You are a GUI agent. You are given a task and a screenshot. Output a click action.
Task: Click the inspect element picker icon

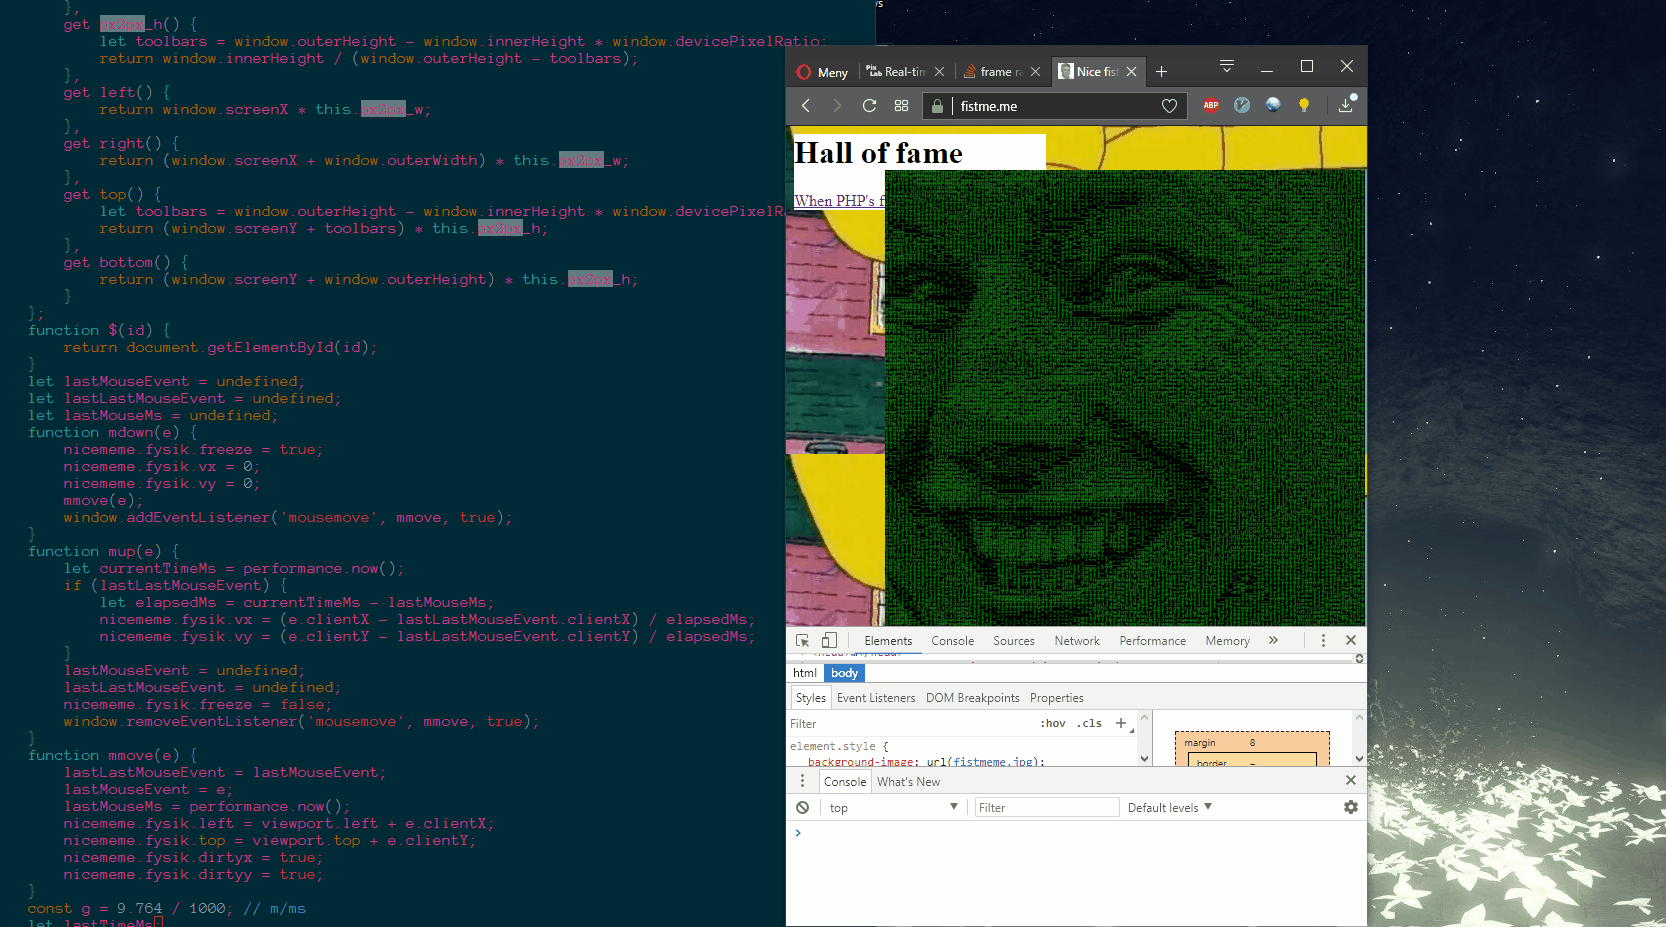802,641
